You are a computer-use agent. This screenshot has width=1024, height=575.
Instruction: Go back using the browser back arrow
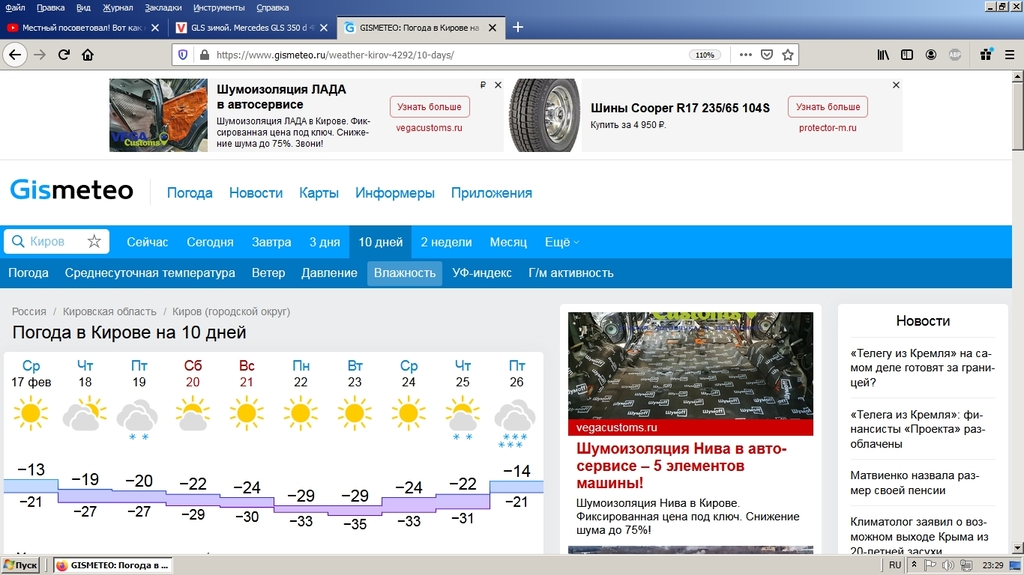click(15, 55)
